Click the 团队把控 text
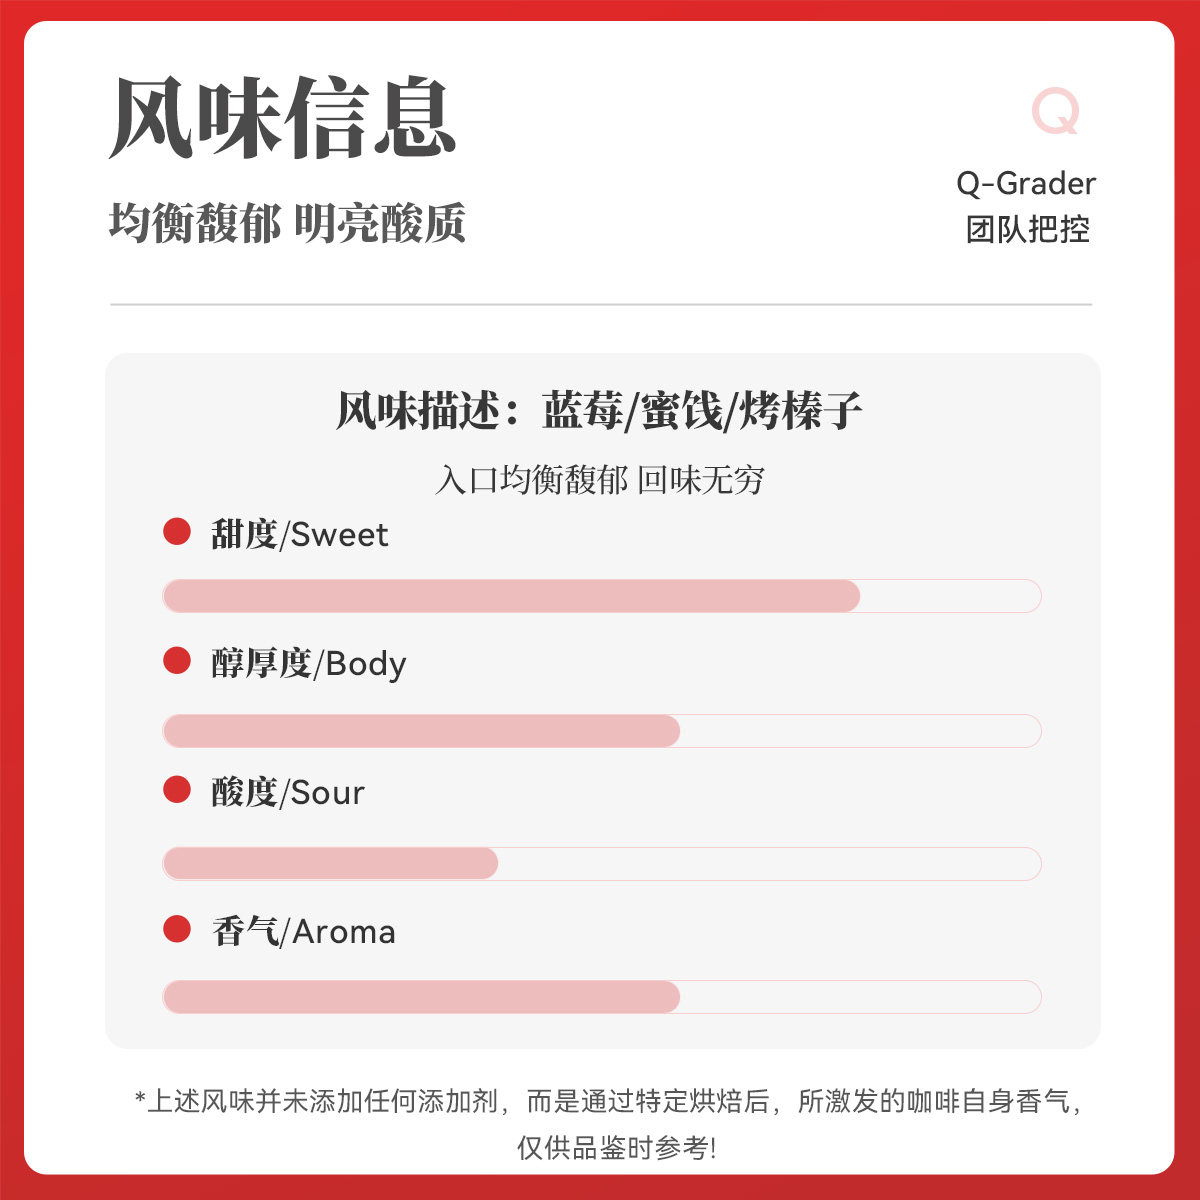This screenshot has width=1200, height=1200. tap(1027, 229)
